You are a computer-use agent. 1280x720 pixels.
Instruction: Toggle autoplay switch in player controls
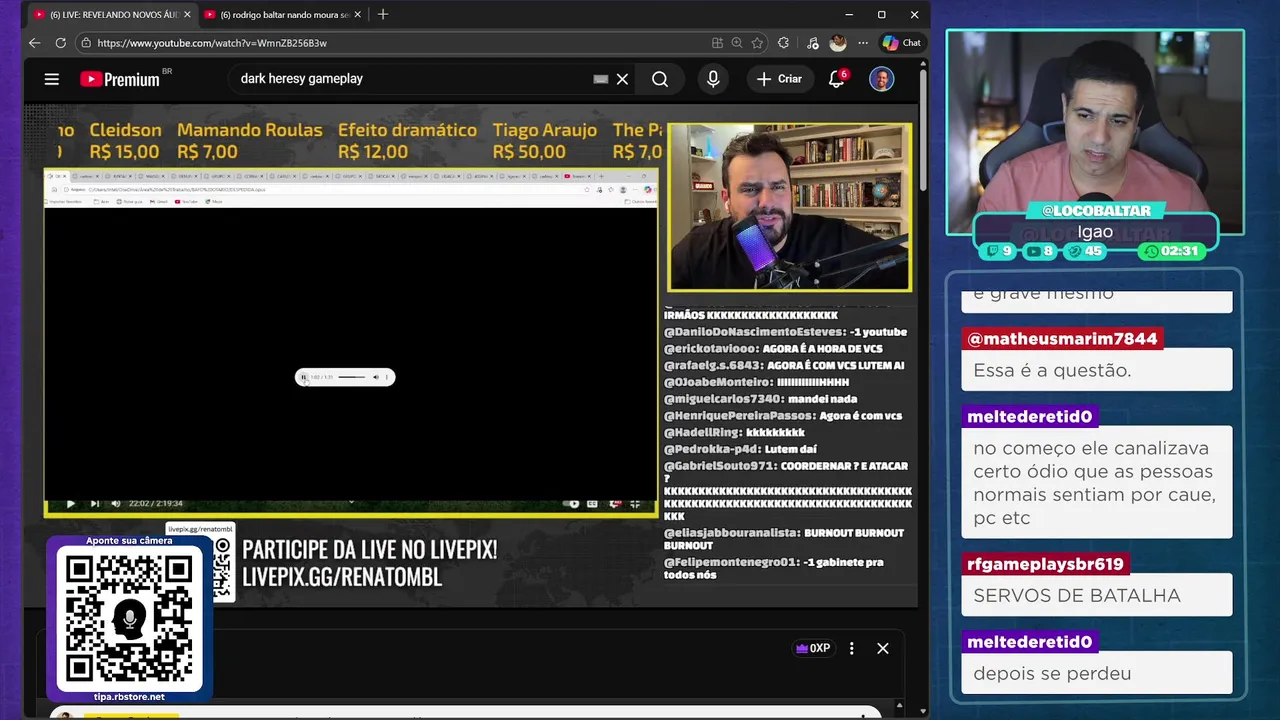pyautogui.click(x=573, y=503)
